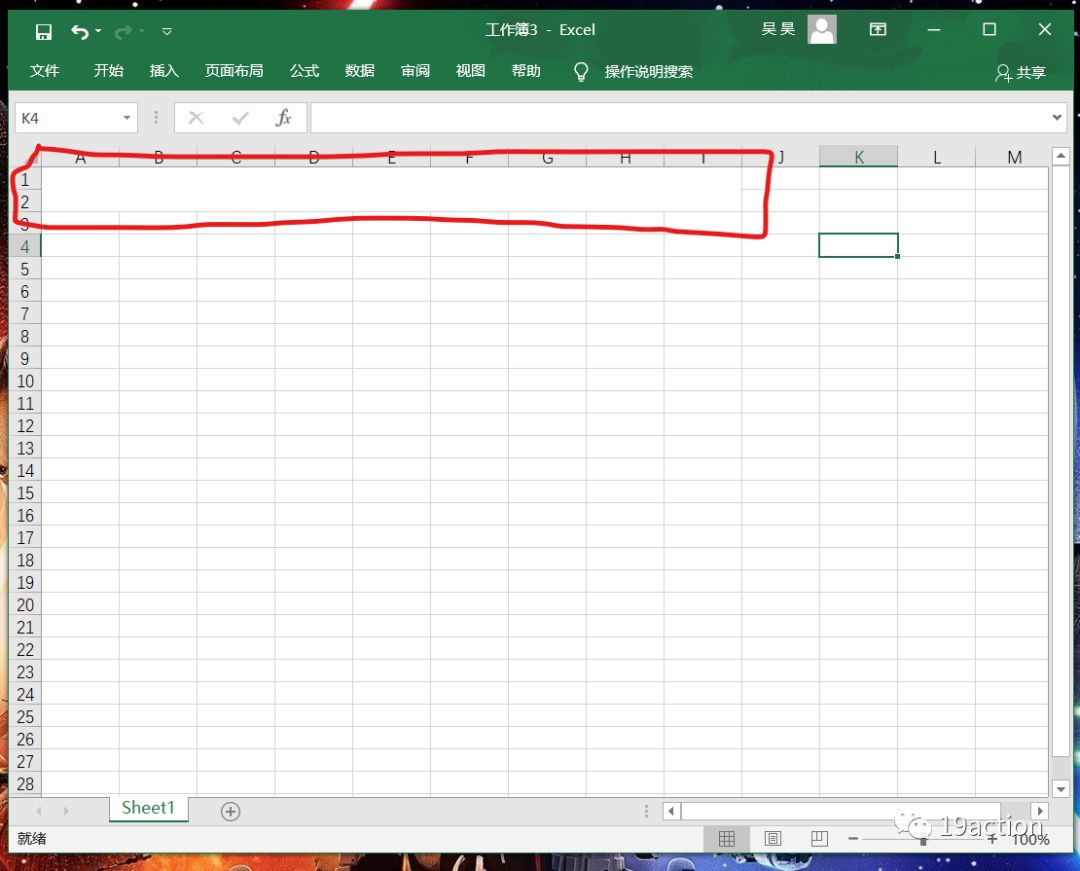Open the 数据 tab

click(x=360, y=71)
